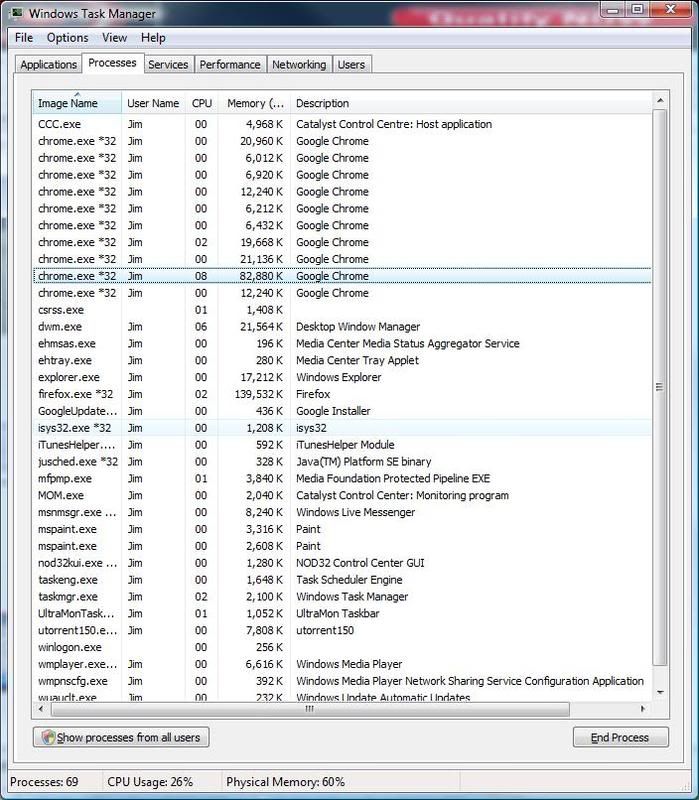
Task: Click the horizontal scrollbar left arrow
Action: pyautogui.click(x=41, y=709)
